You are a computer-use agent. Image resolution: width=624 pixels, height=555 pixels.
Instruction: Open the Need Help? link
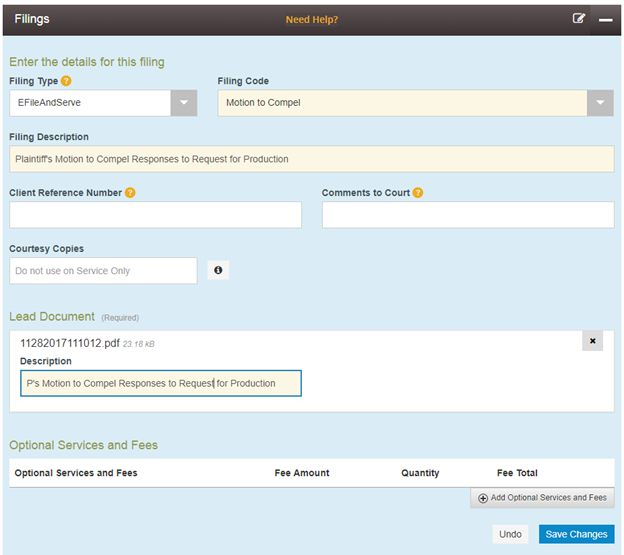pyautogui.click(x=312, y=20)
